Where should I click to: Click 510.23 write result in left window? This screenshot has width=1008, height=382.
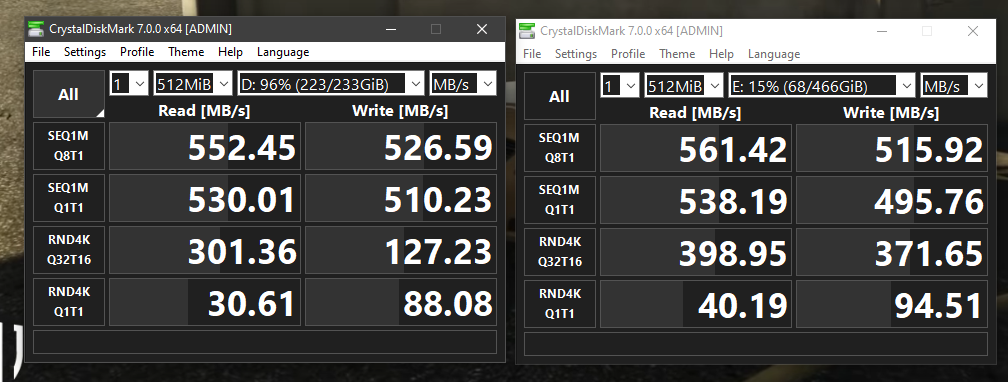tap(400, 198)
